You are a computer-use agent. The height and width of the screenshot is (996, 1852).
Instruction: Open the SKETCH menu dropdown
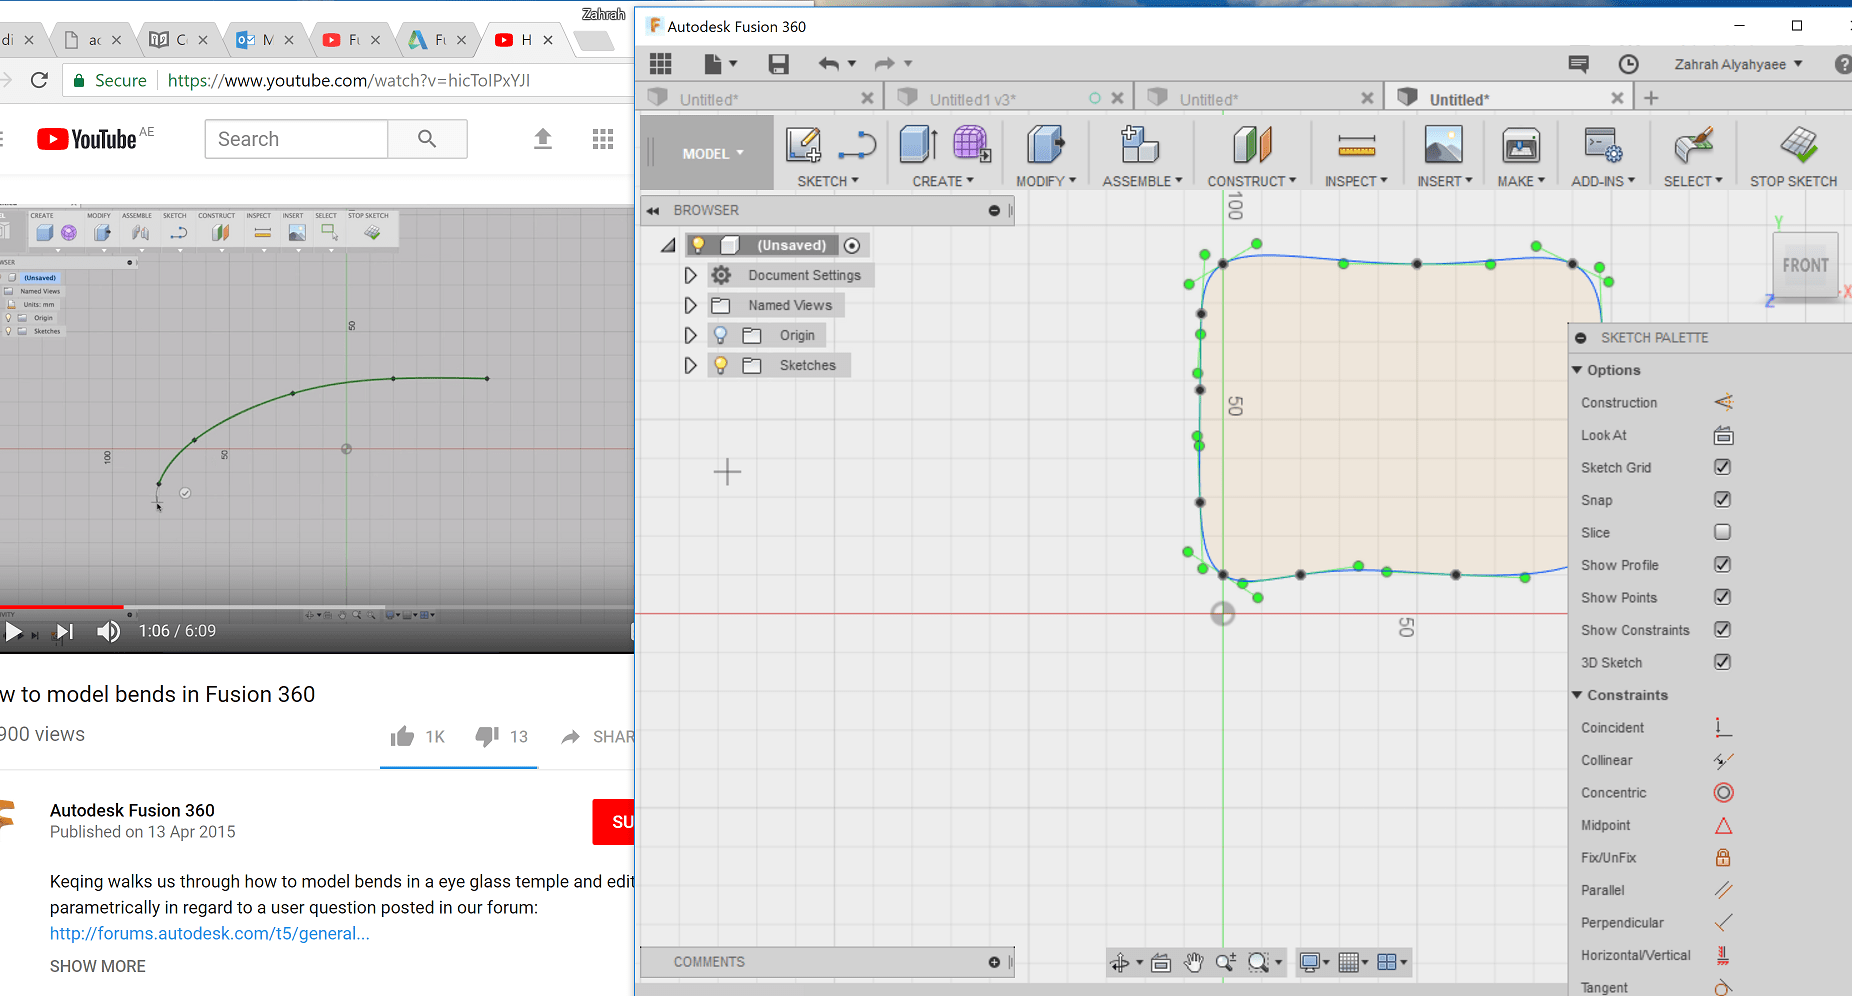tap(828, 181)
